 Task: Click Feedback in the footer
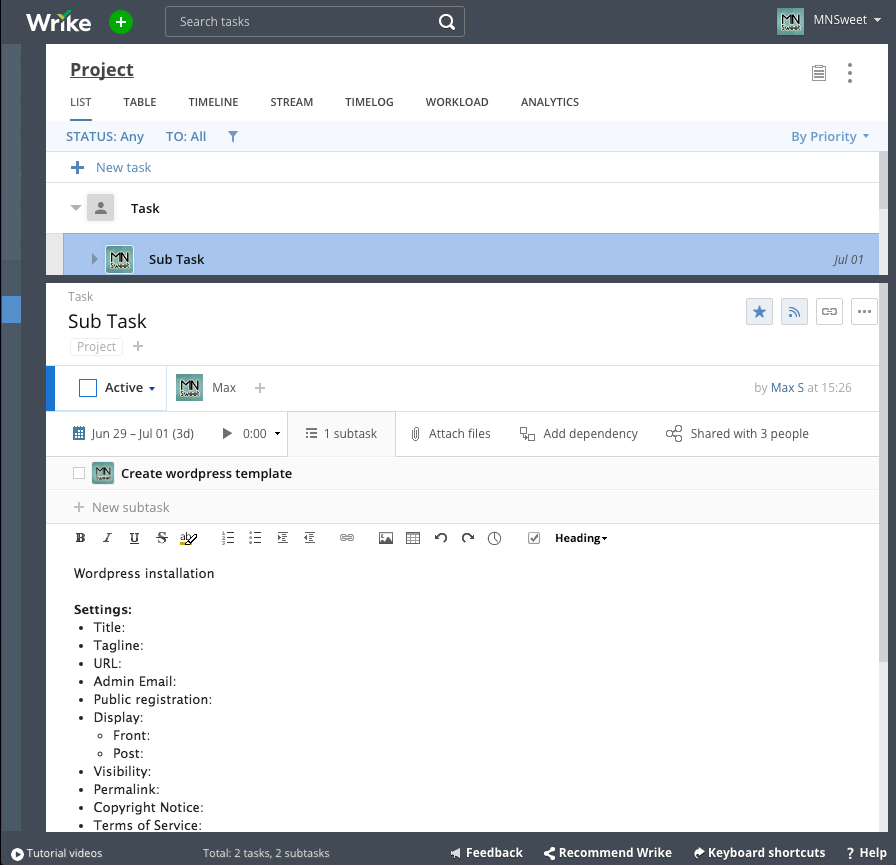pyautogui.click(x=486, y=853)
